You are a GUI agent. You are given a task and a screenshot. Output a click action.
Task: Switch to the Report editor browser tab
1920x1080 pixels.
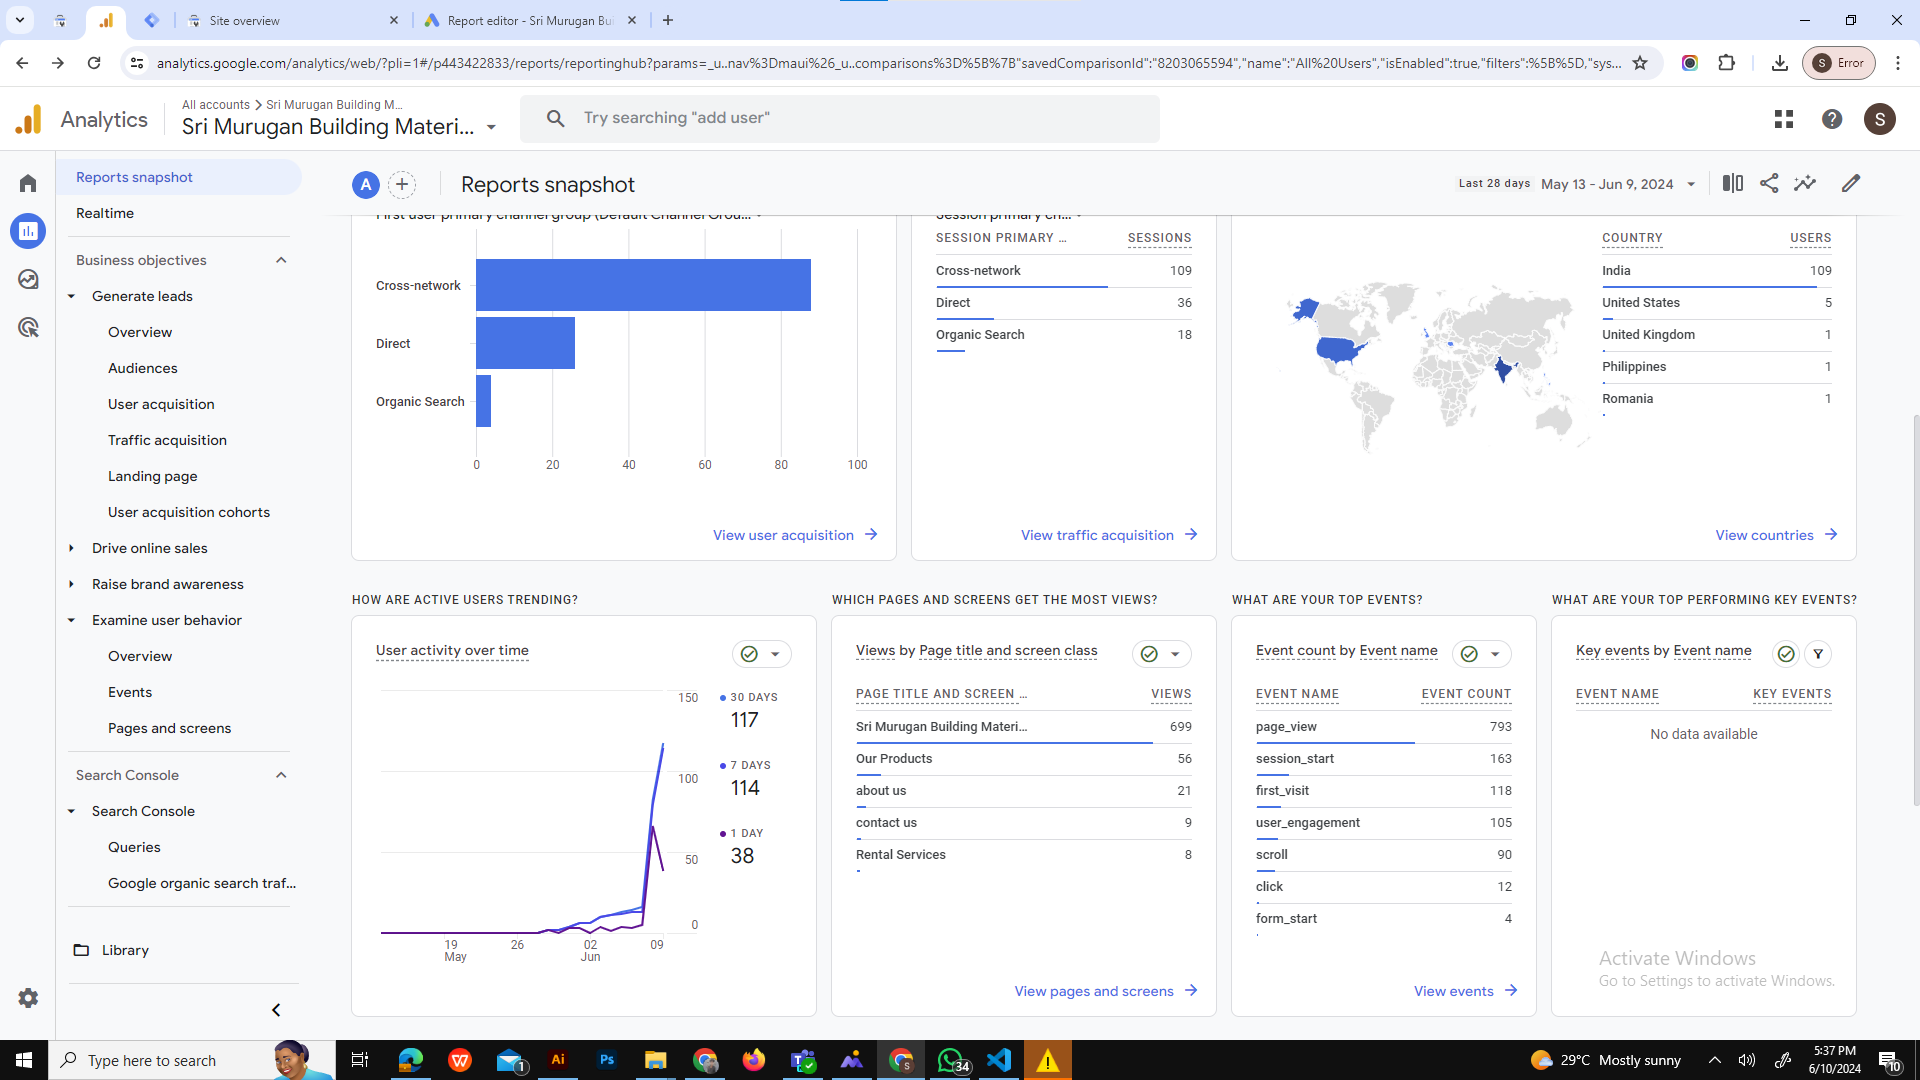519,20
